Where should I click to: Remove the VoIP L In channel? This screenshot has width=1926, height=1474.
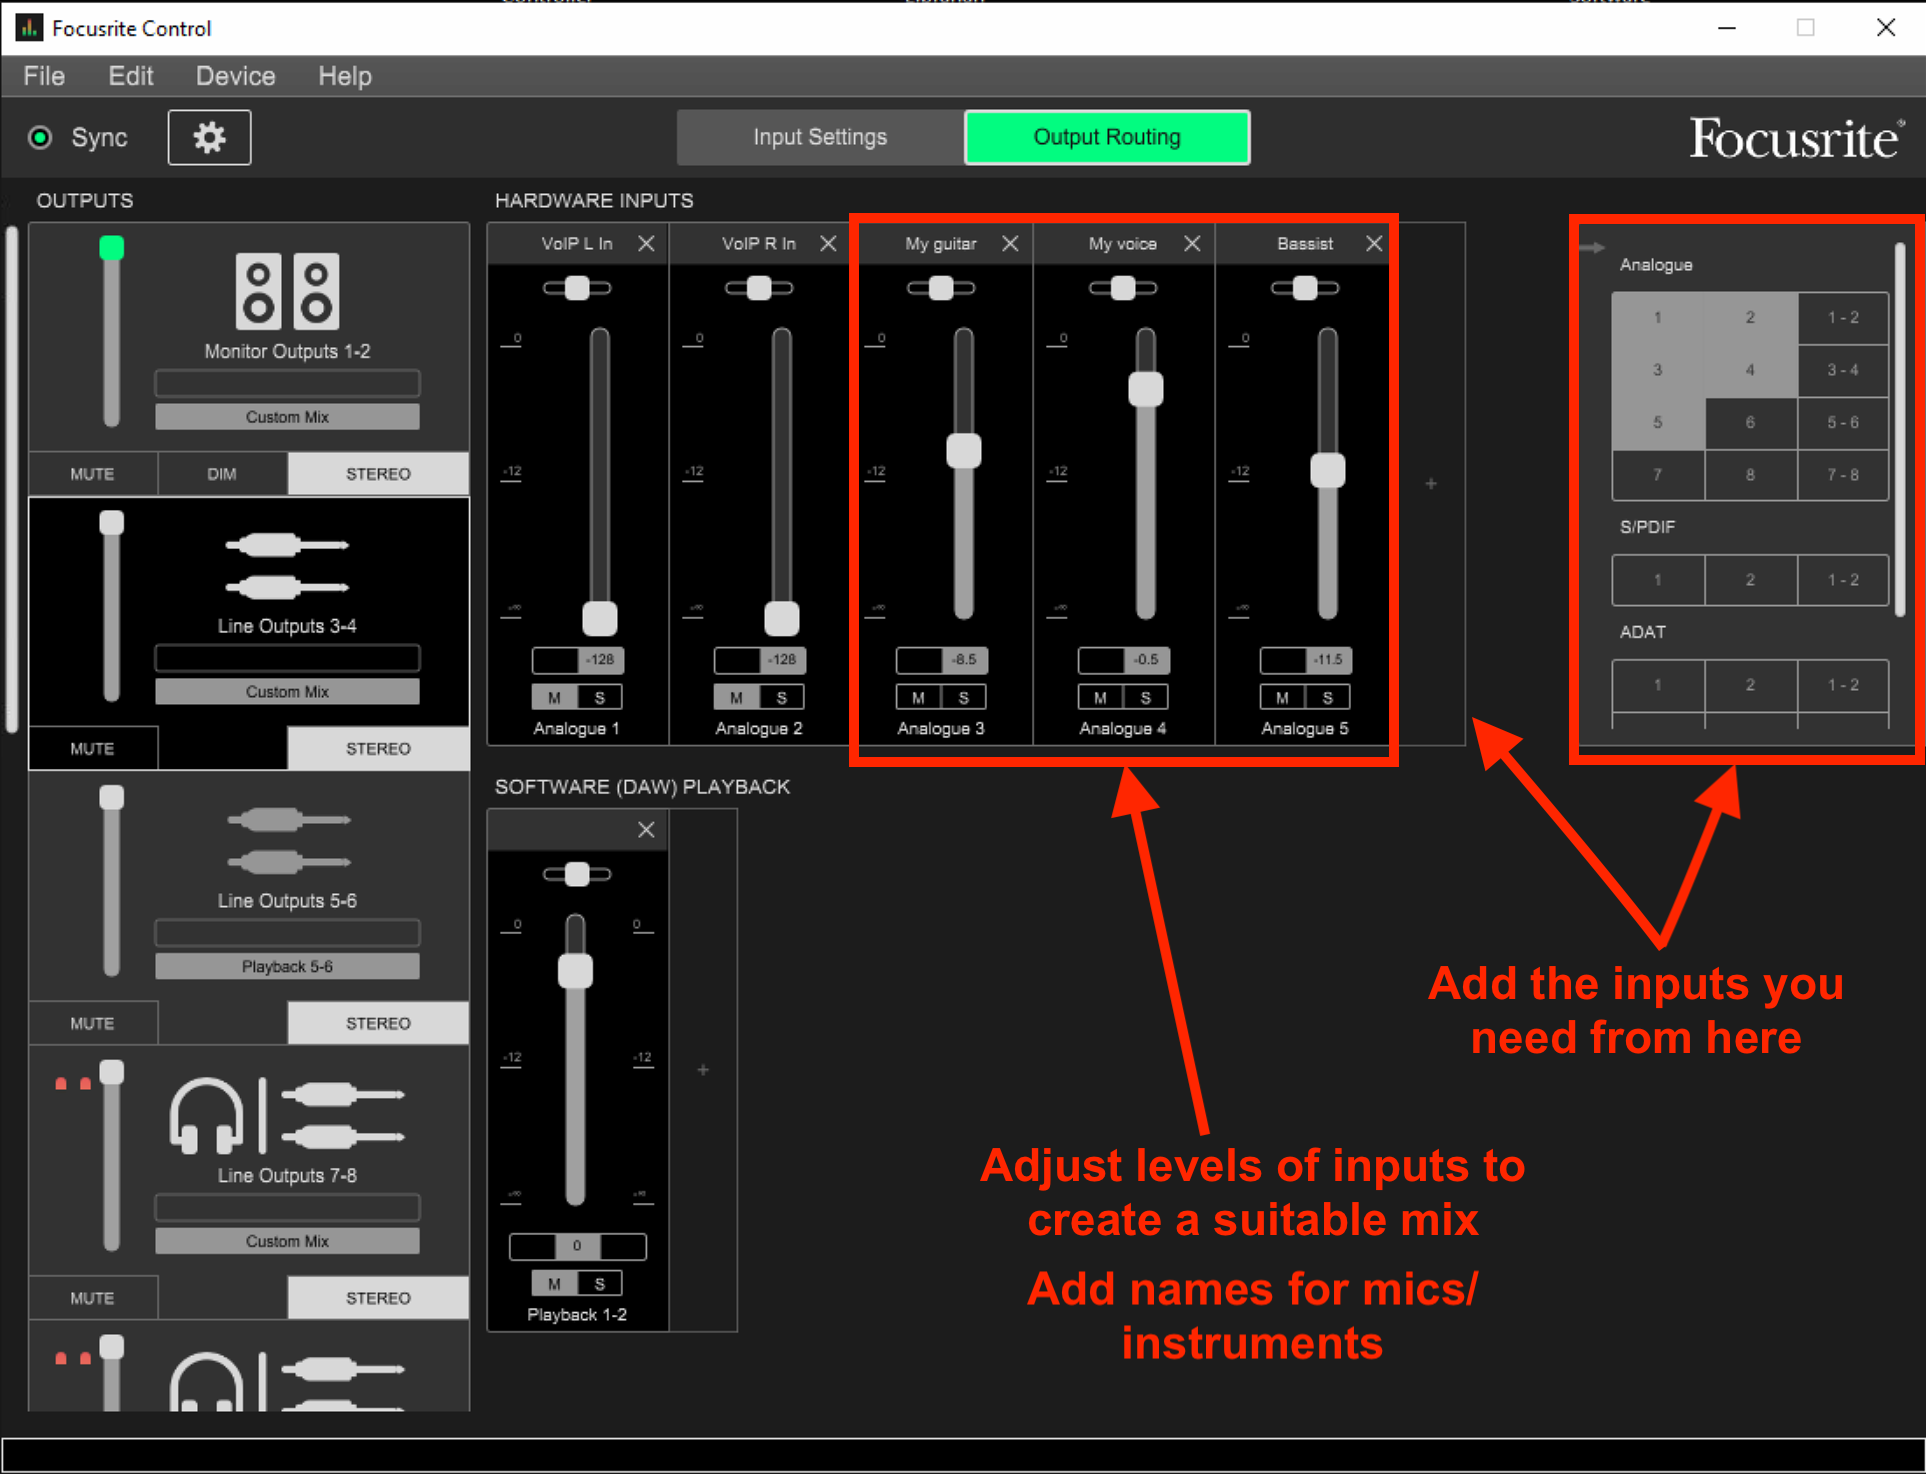[647, 244]
